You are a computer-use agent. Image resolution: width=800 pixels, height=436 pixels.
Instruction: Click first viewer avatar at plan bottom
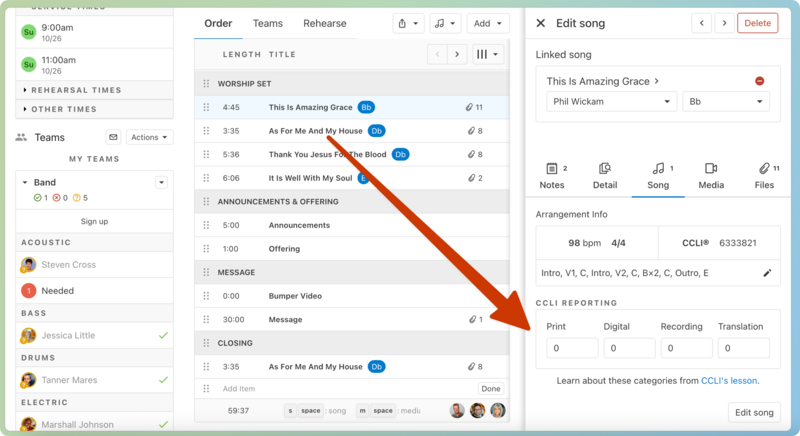tap(457, 410)
